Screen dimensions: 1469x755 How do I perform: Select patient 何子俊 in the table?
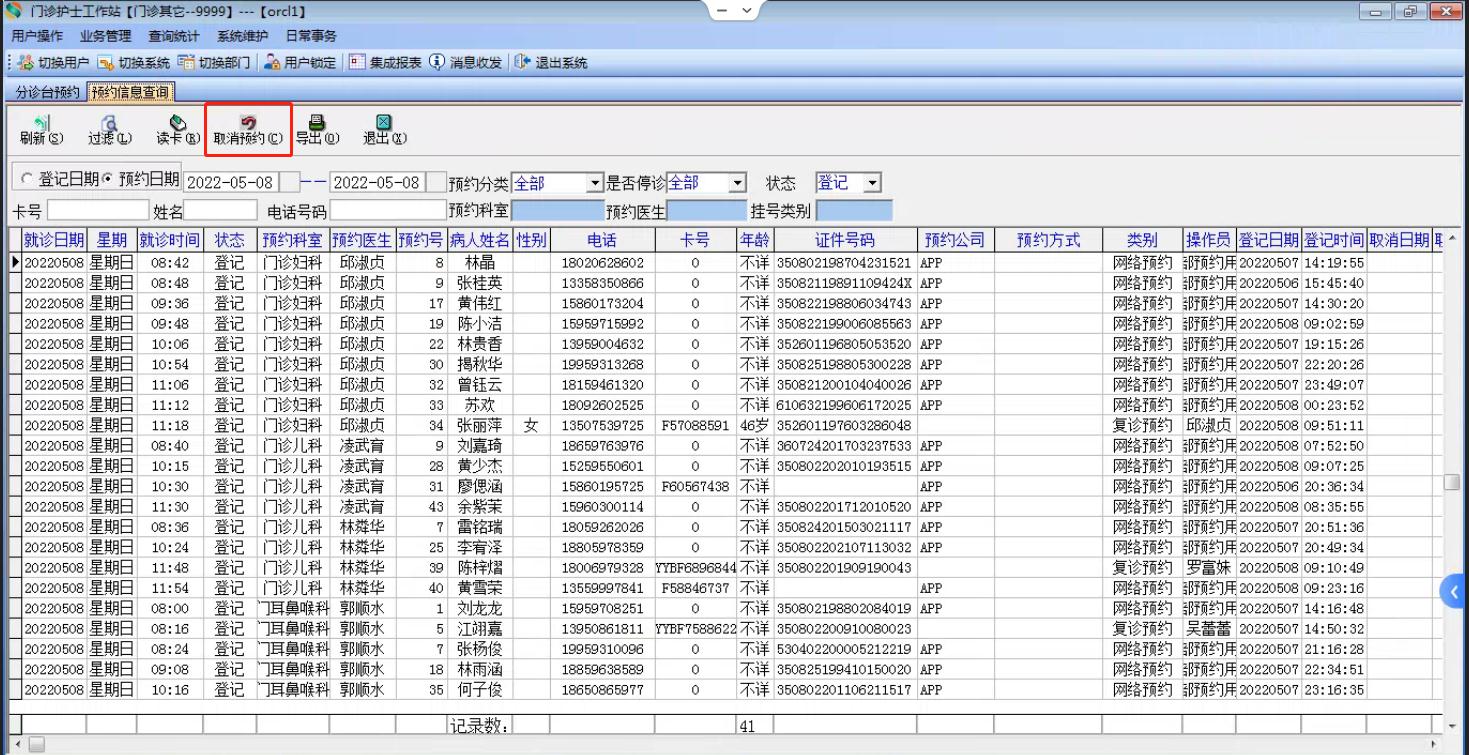480,690
